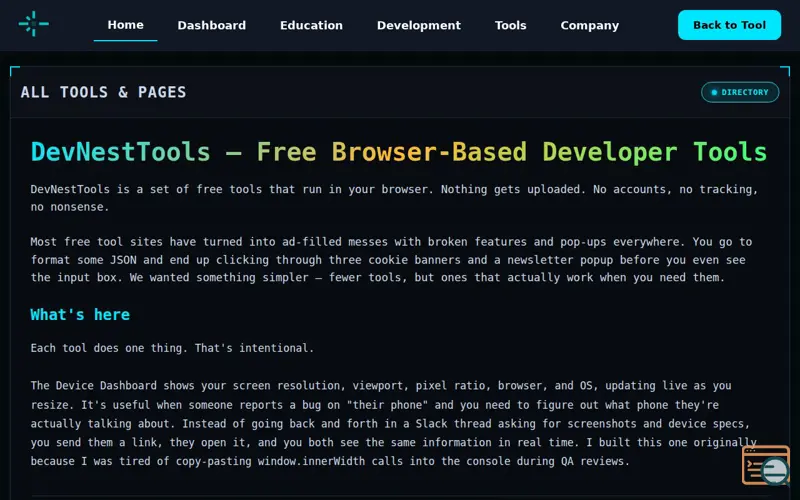The width and height of the screenshot is (800, 500).
Task: Open the Company menu item
Action: [590, 26]
